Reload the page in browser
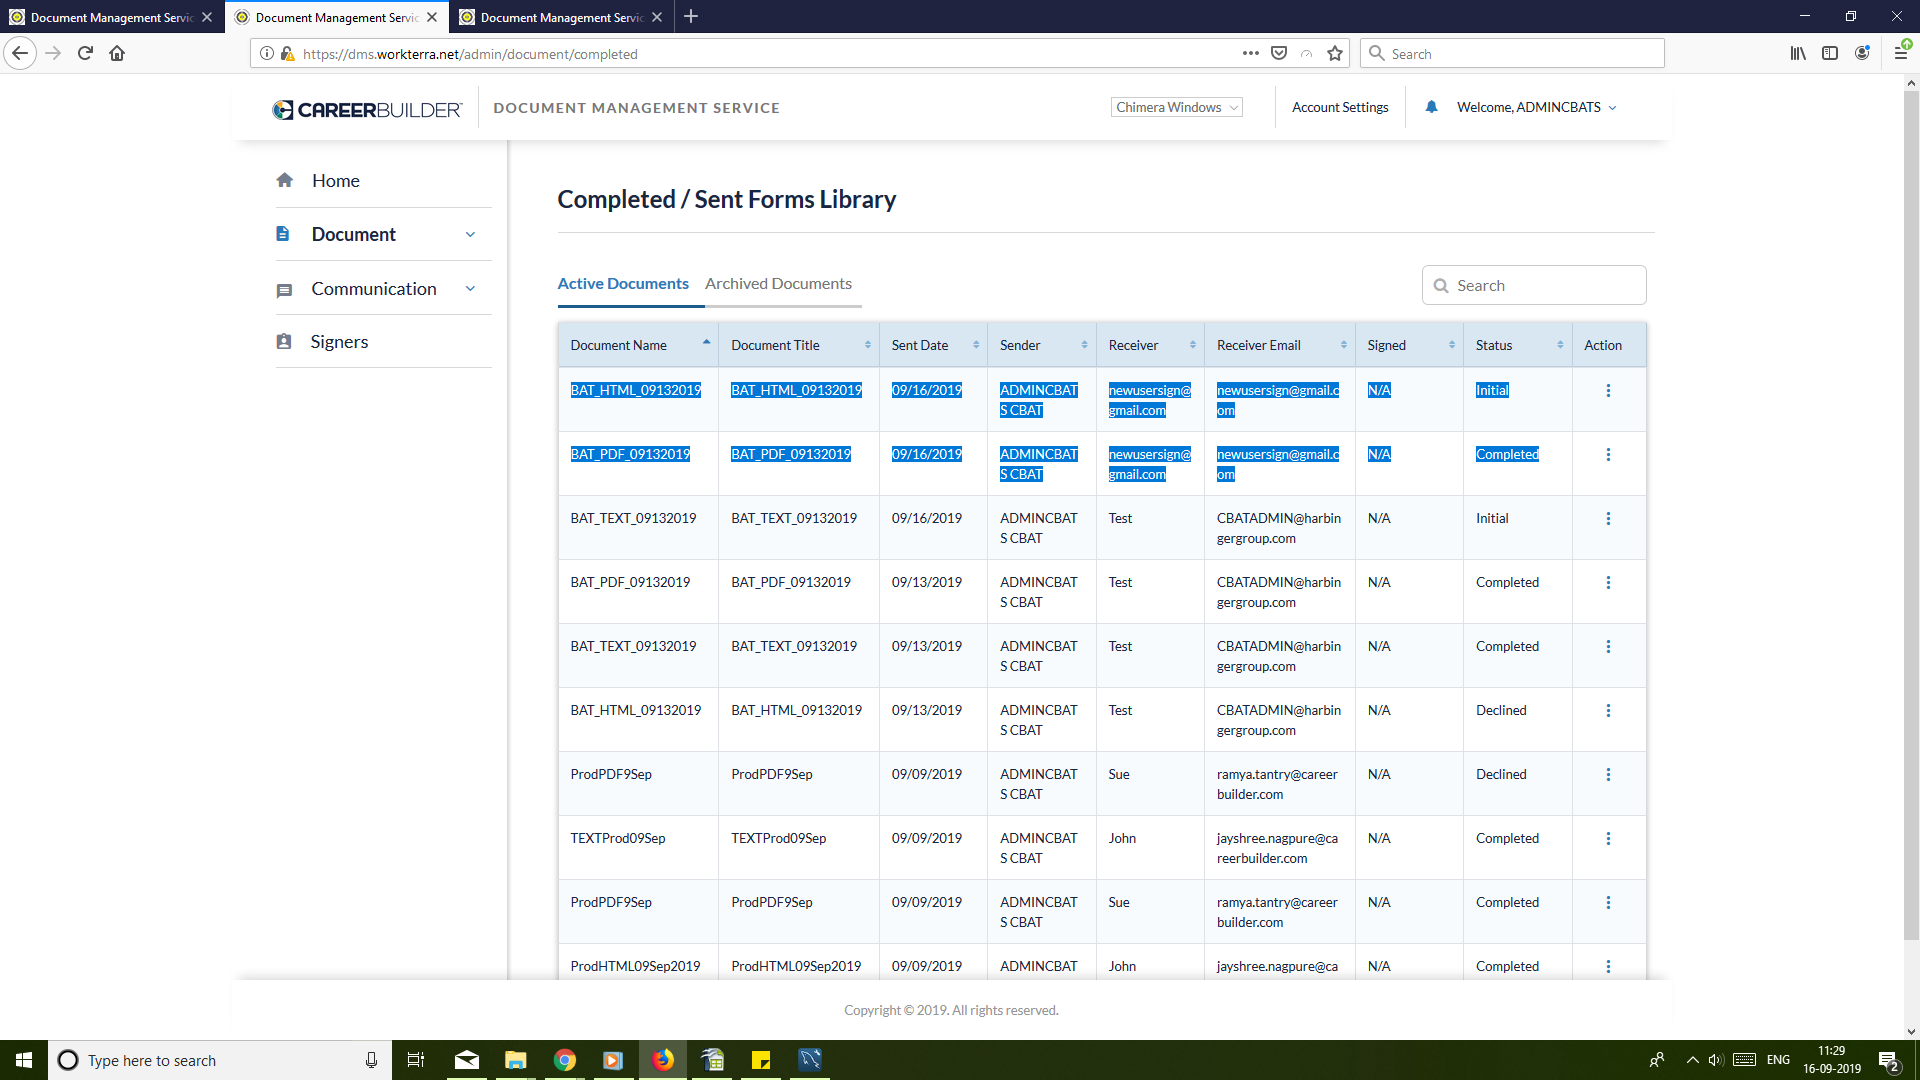 tap(85, 54)
